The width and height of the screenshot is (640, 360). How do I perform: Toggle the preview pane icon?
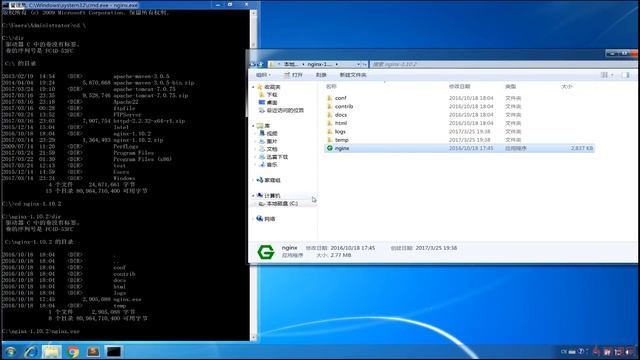coord(625,75)
